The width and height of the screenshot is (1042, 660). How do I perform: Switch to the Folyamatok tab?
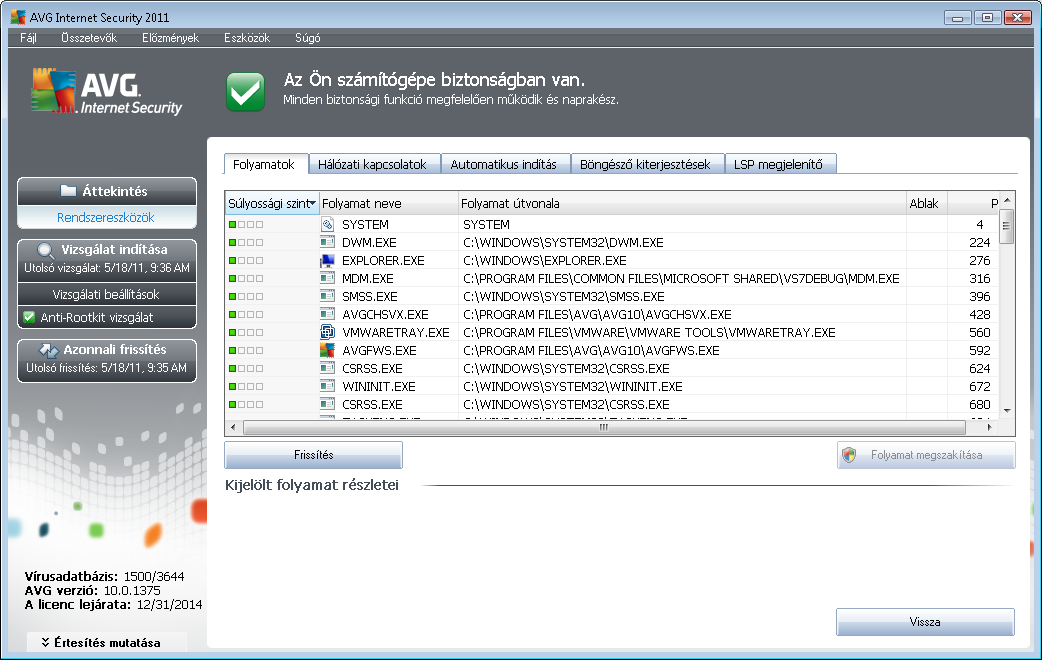point(264,164)
